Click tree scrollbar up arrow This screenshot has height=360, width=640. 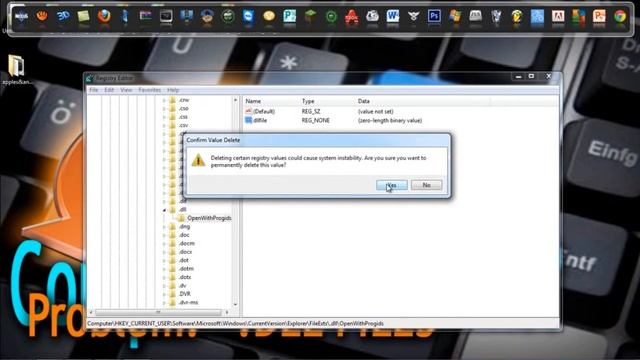(x=236, y=100)
